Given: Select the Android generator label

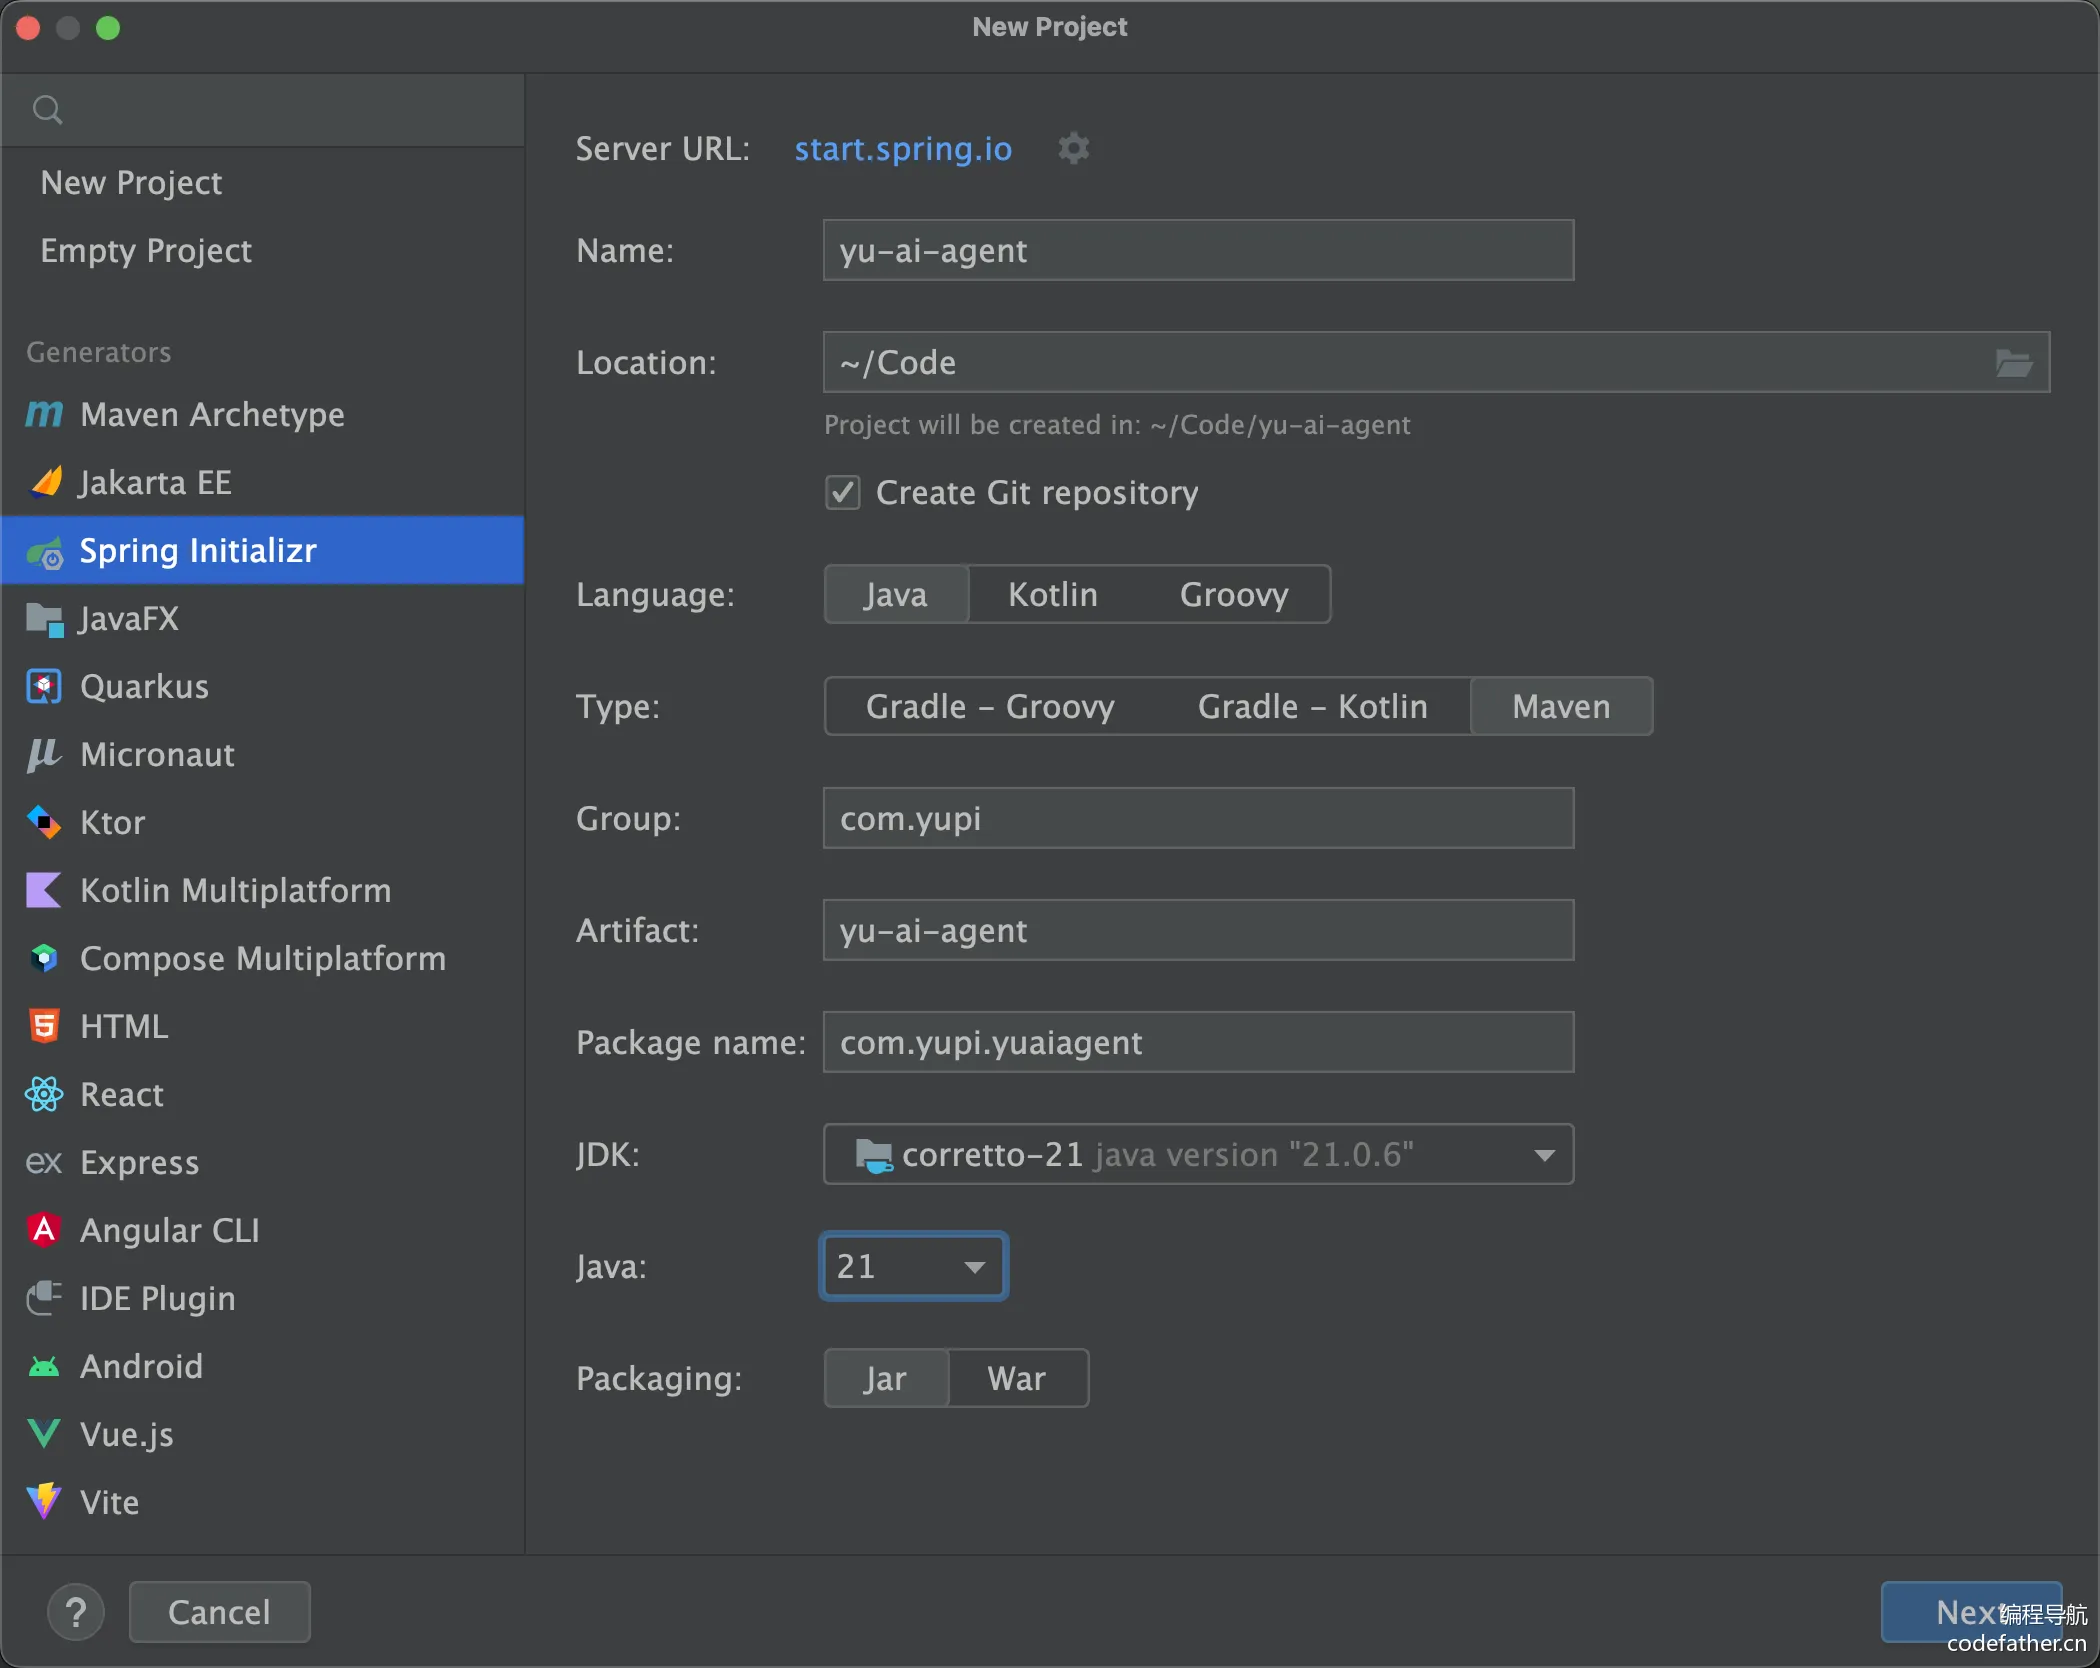Looking at the screenshot, I should point(141,1367).
